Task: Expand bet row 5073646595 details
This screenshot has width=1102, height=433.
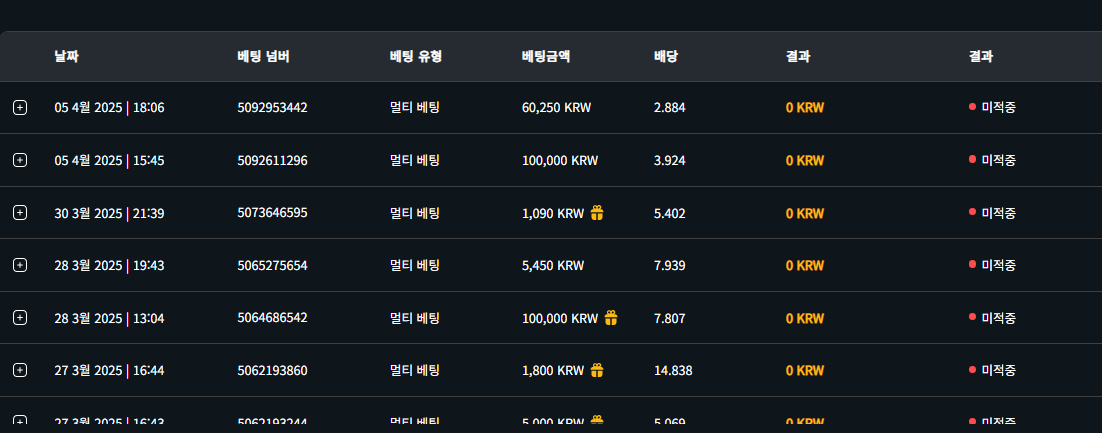Action: [x=20, y=212]
